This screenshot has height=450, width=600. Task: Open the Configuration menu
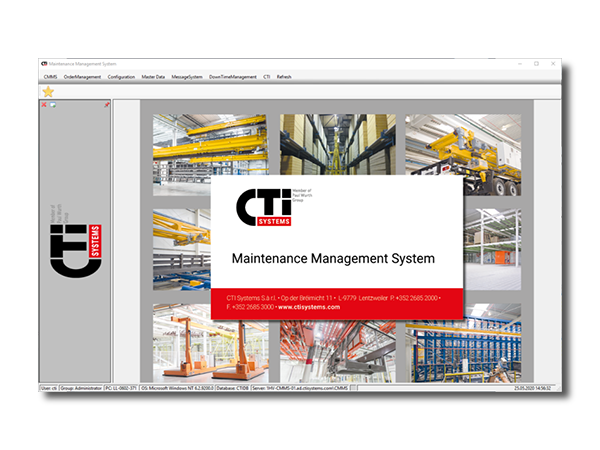[121, 77]
